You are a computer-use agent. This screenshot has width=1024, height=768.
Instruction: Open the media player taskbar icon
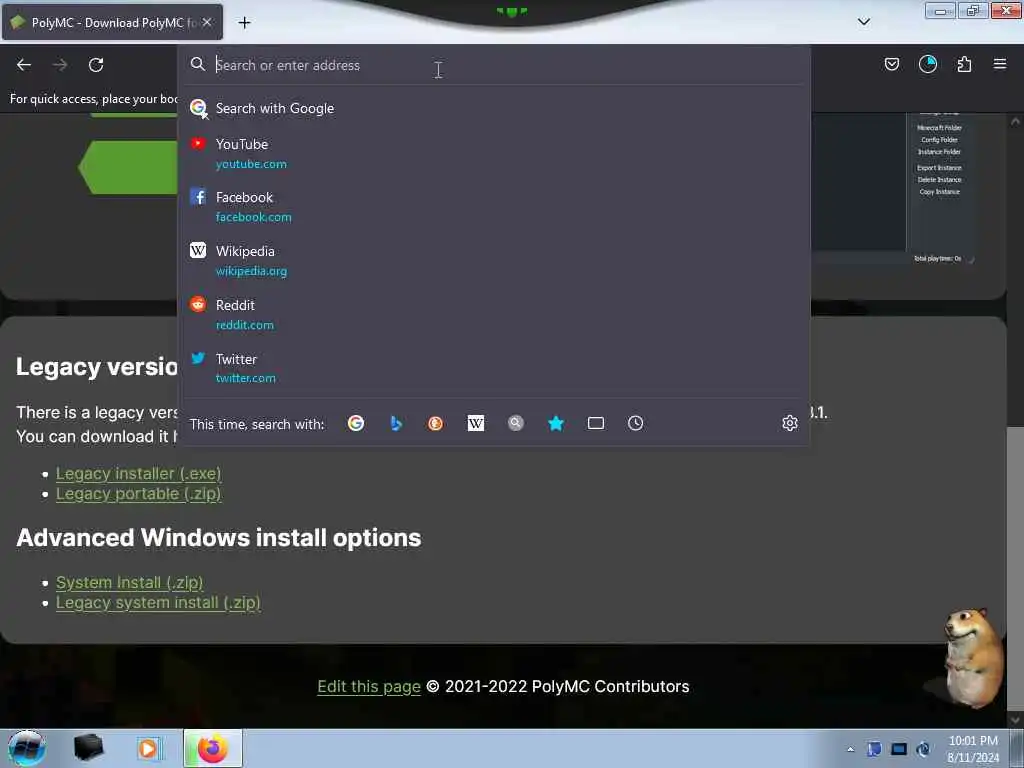point(148,748)
